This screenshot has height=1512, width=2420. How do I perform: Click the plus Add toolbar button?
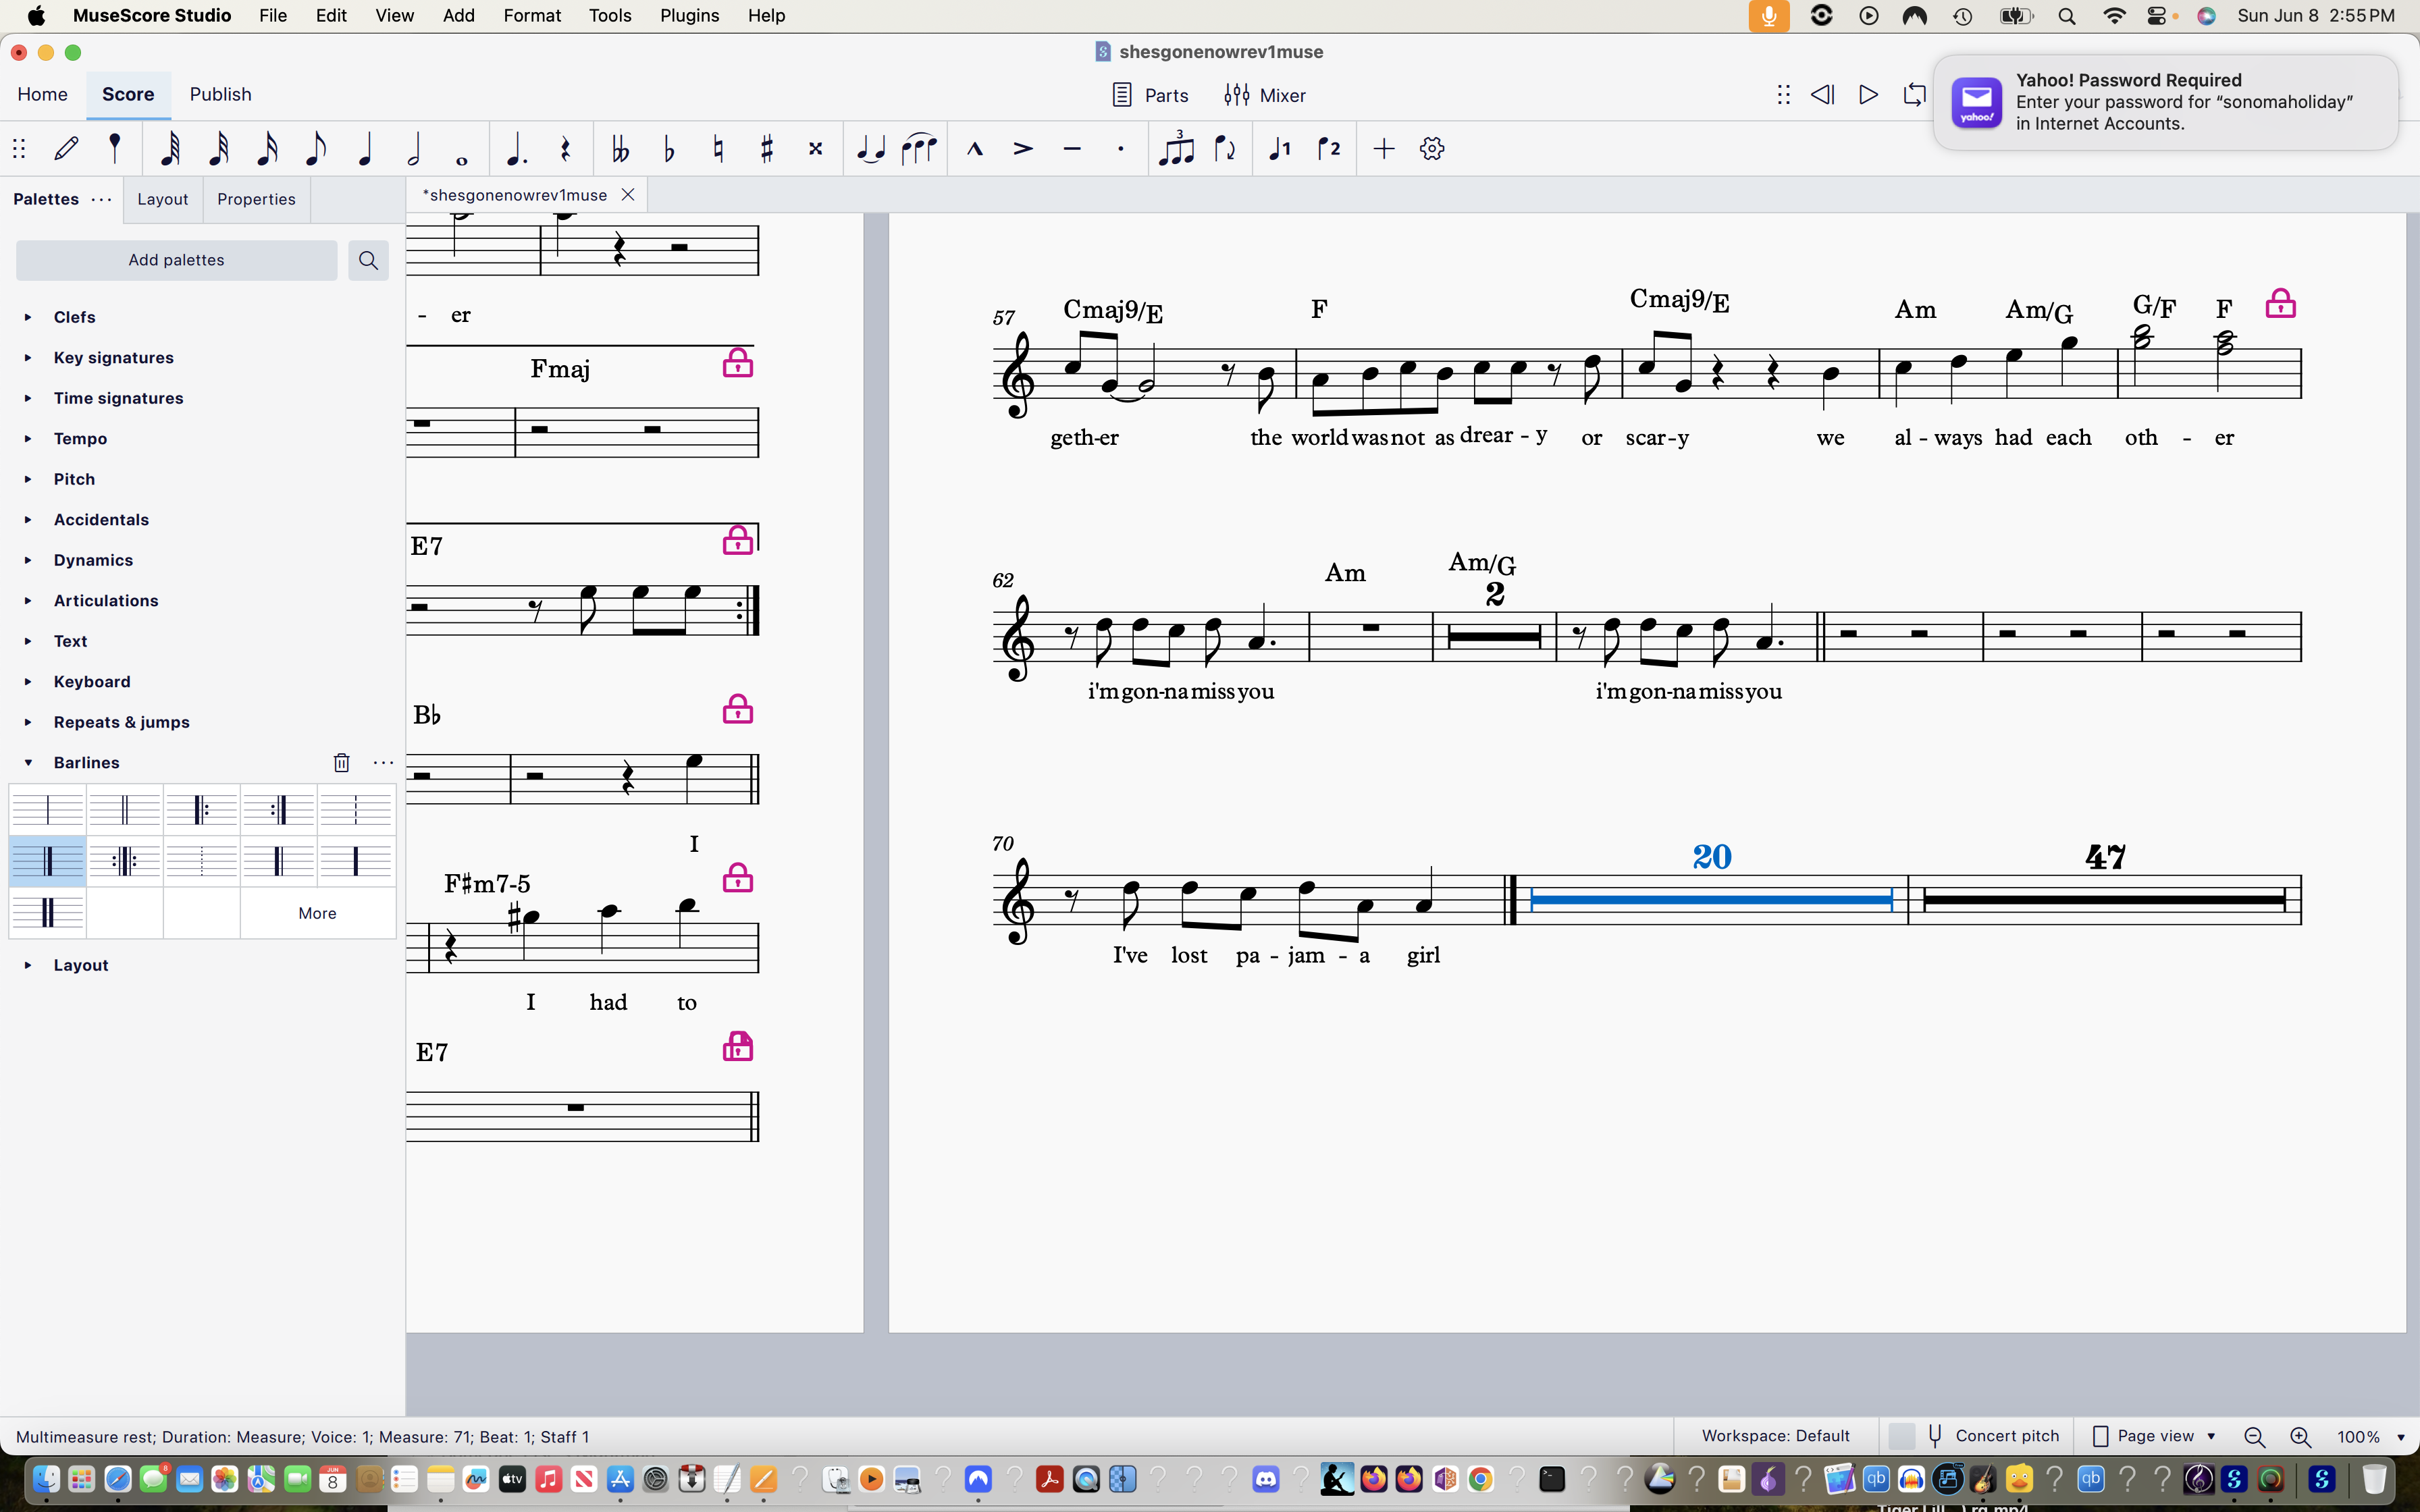(x=1384, y=149)
